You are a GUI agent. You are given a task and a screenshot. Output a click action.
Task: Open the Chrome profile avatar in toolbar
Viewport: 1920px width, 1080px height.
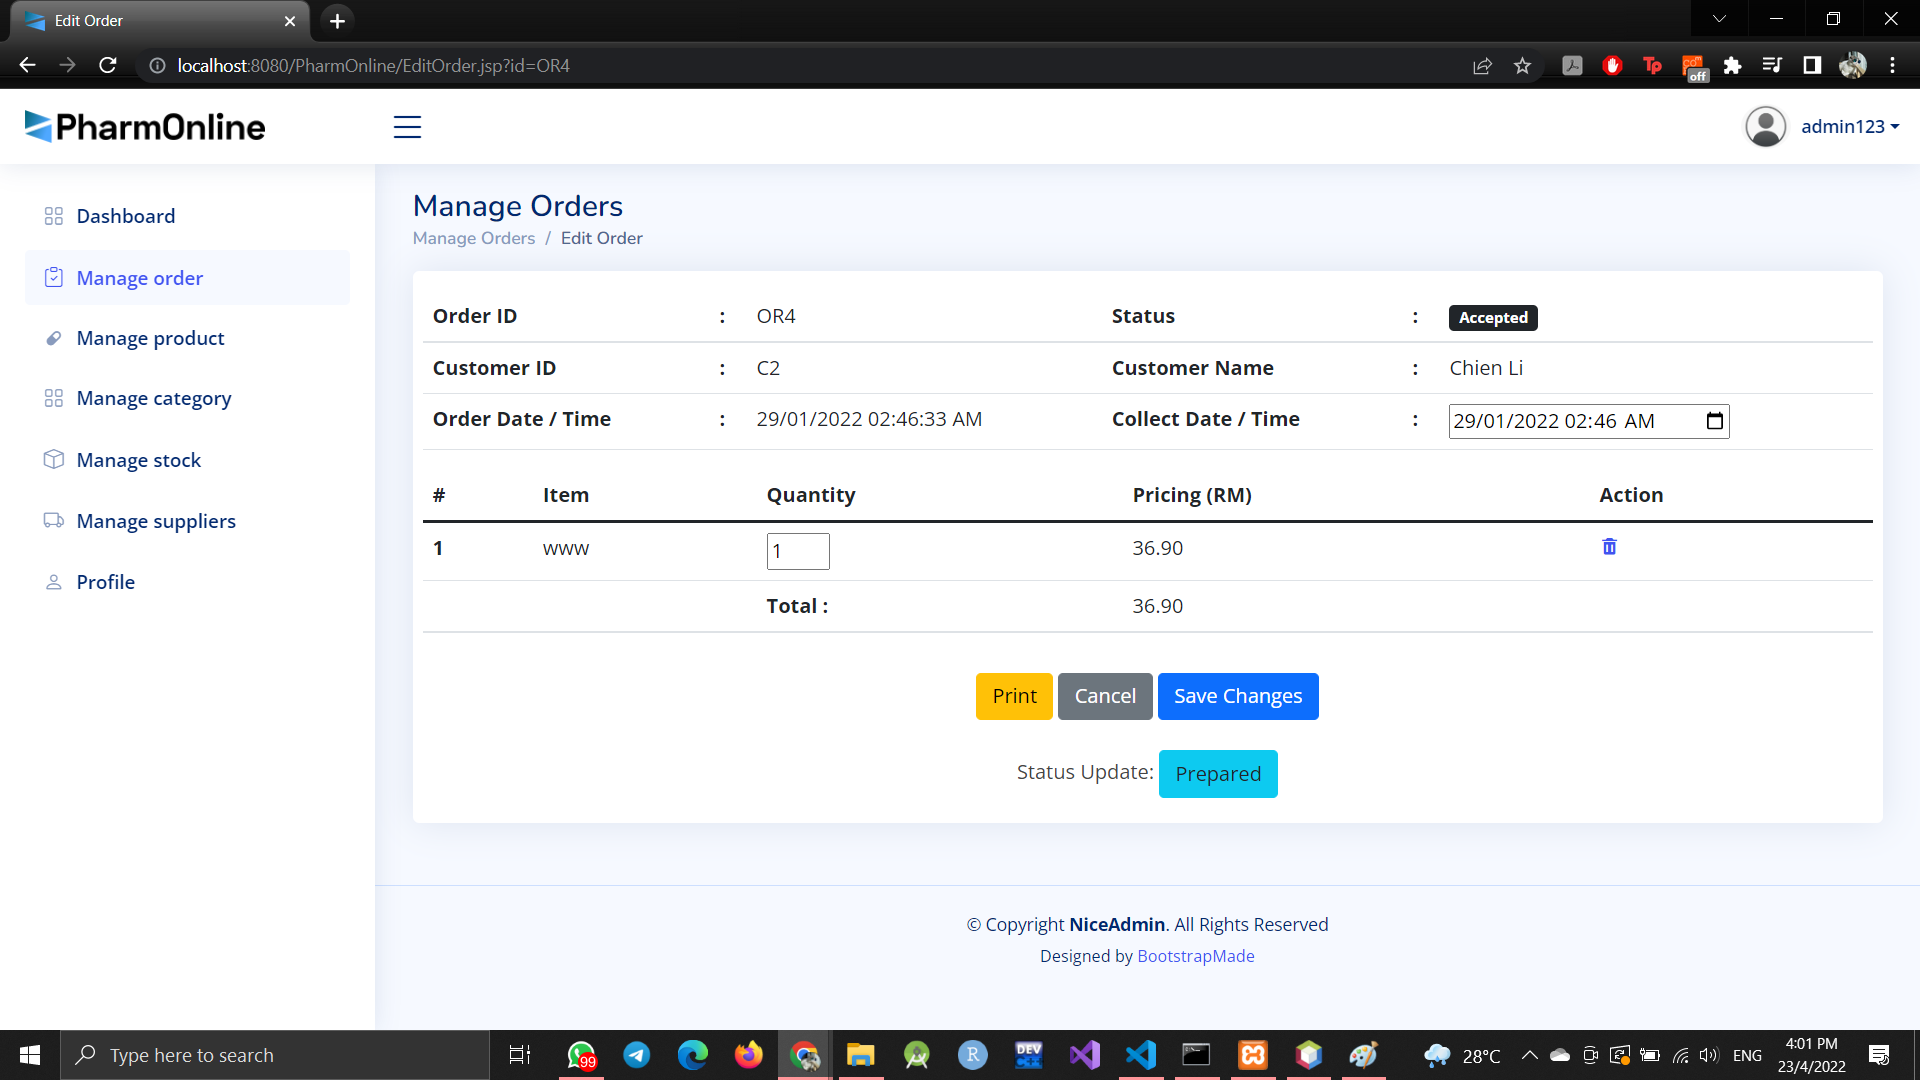pyautogui.click(x=1852, y=66)
